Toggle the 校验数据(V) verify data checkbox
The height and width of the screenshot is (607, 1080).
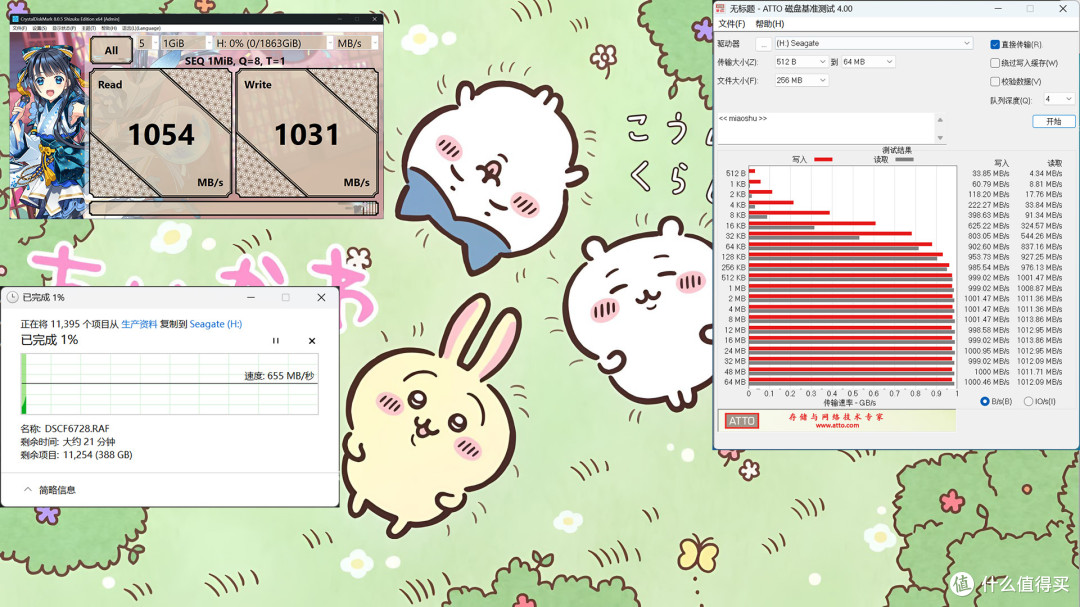pos(995,81)
